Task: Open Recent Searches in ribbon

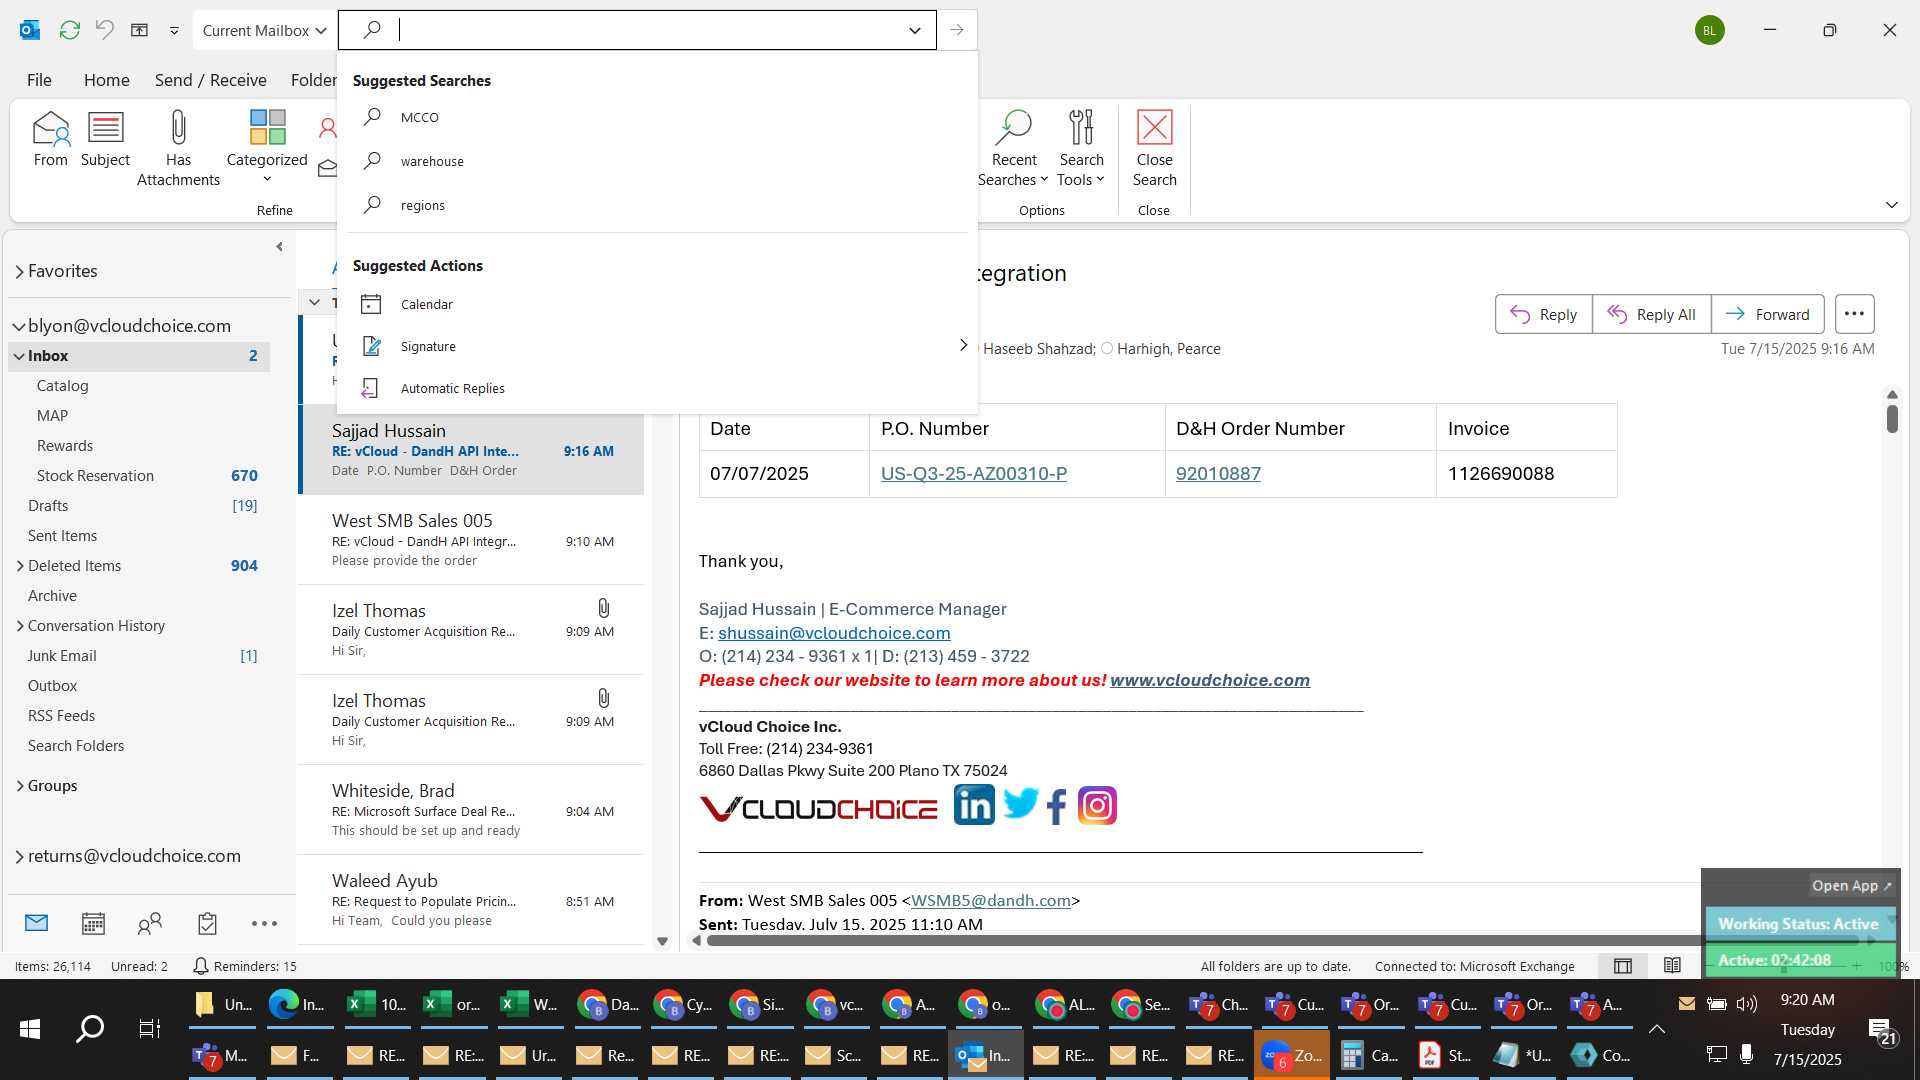Action: (x=1013, y=148)
